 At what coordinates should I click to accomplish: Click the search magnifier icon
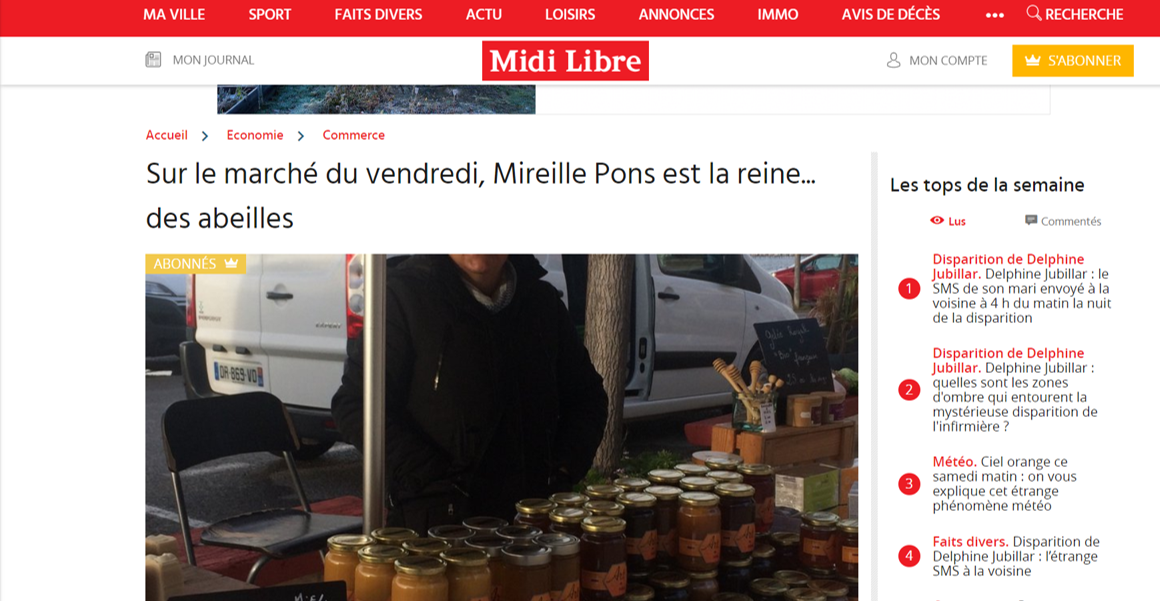[1033, 13]
